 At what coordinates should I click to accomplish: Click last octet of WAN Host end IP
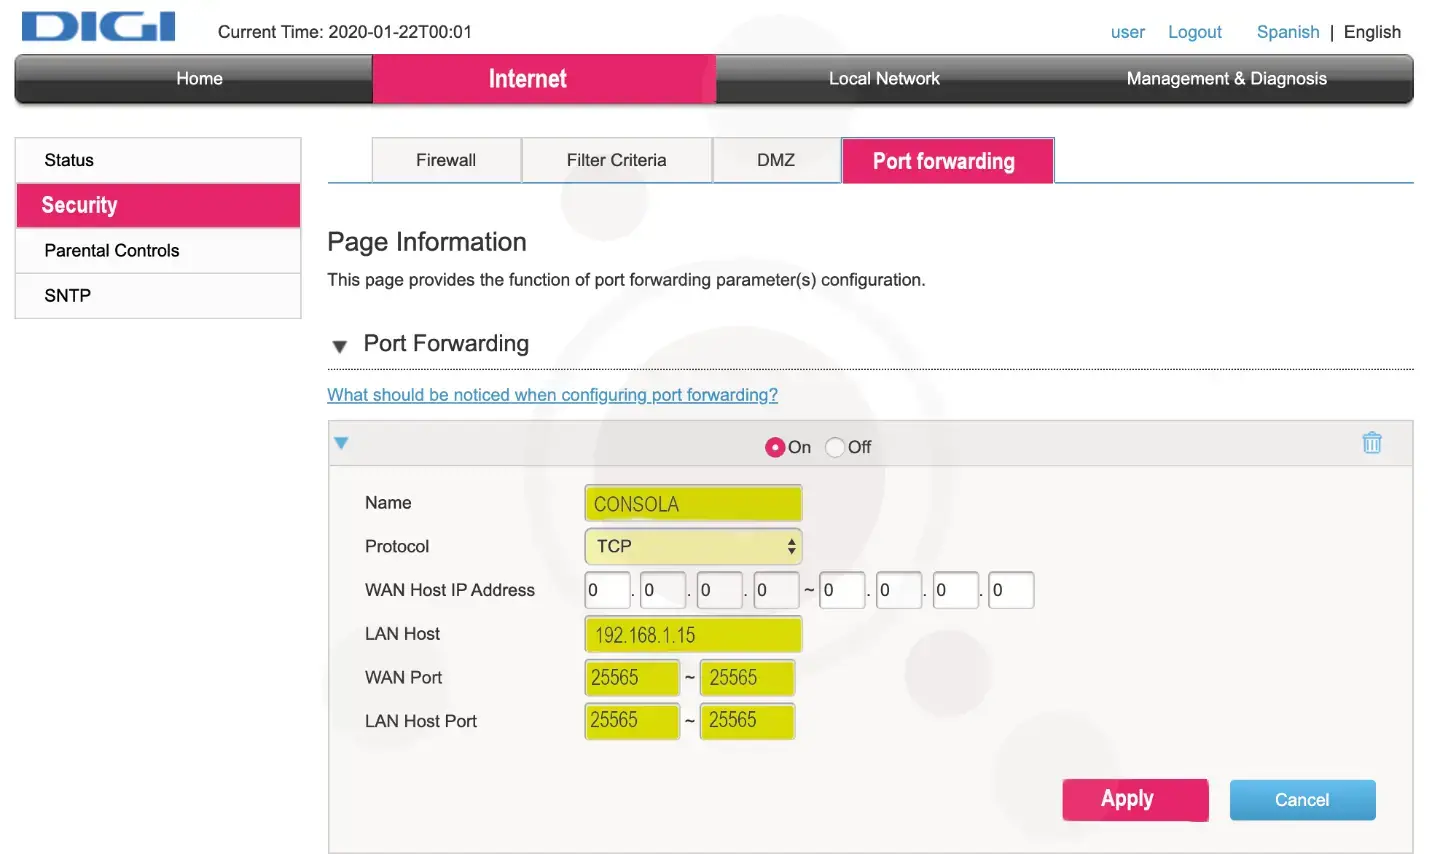pos(1011,590)
